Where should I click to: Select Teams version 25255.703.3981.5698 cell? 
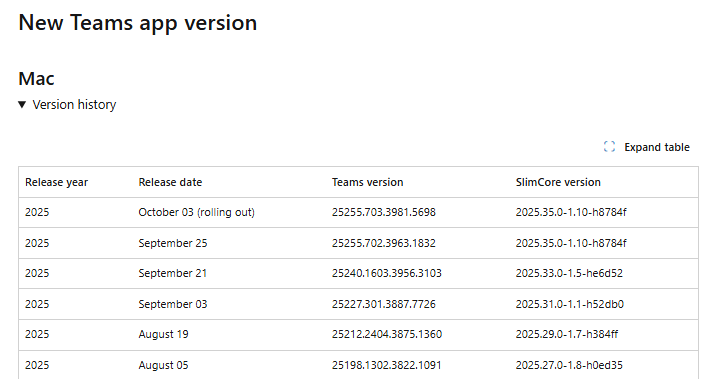click(x=384, y=212)
